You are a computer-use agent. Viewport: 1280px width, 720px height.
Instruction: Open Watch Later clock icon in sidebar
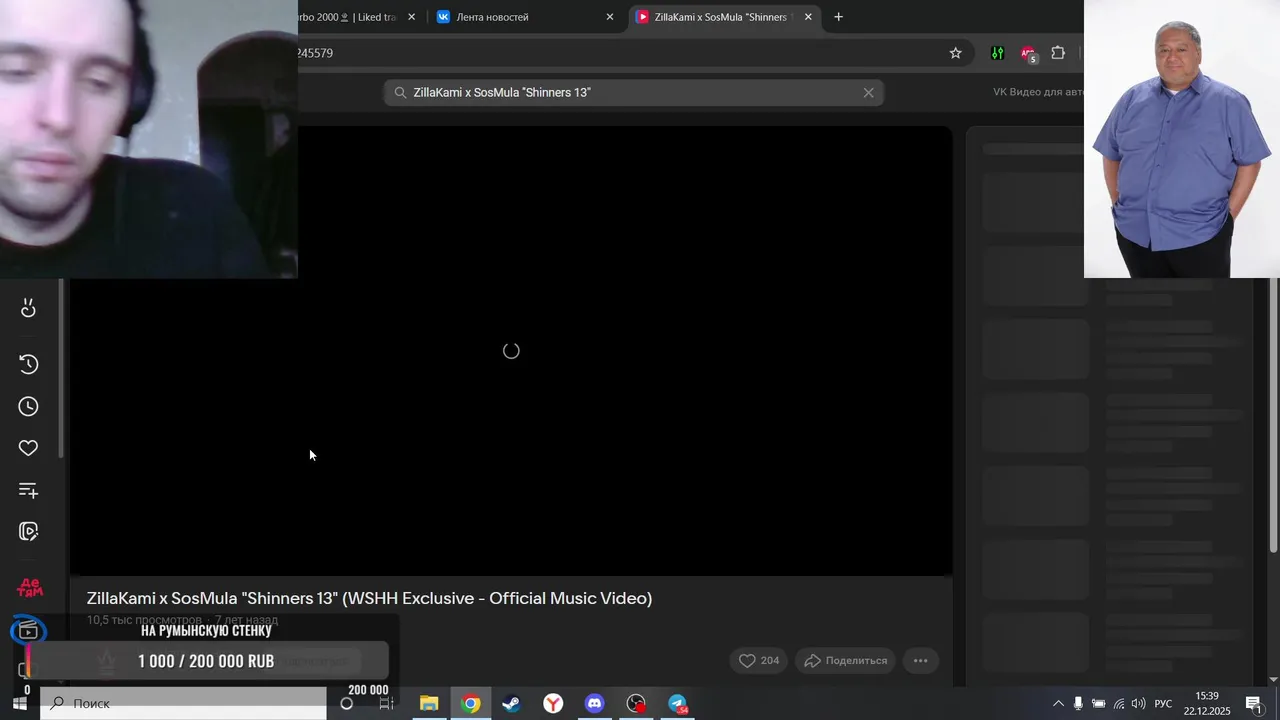(x=28, y=406)
